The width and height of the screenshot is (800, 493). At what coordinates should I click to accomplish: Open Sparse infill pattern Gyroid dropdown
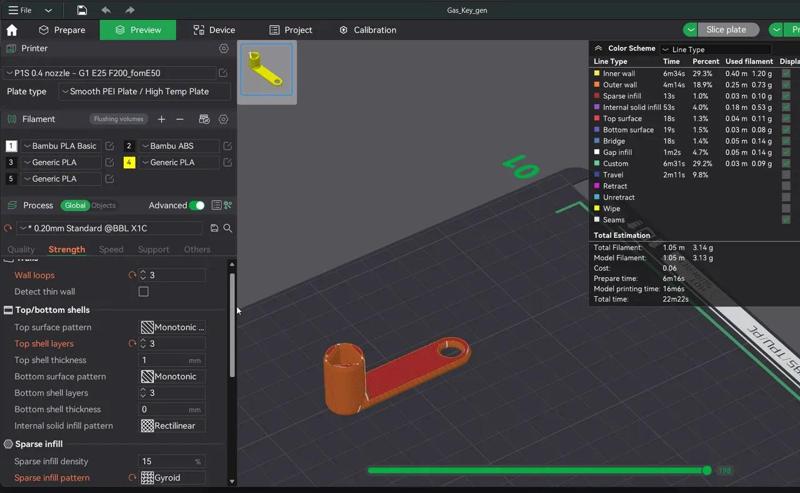pos(172,478)
